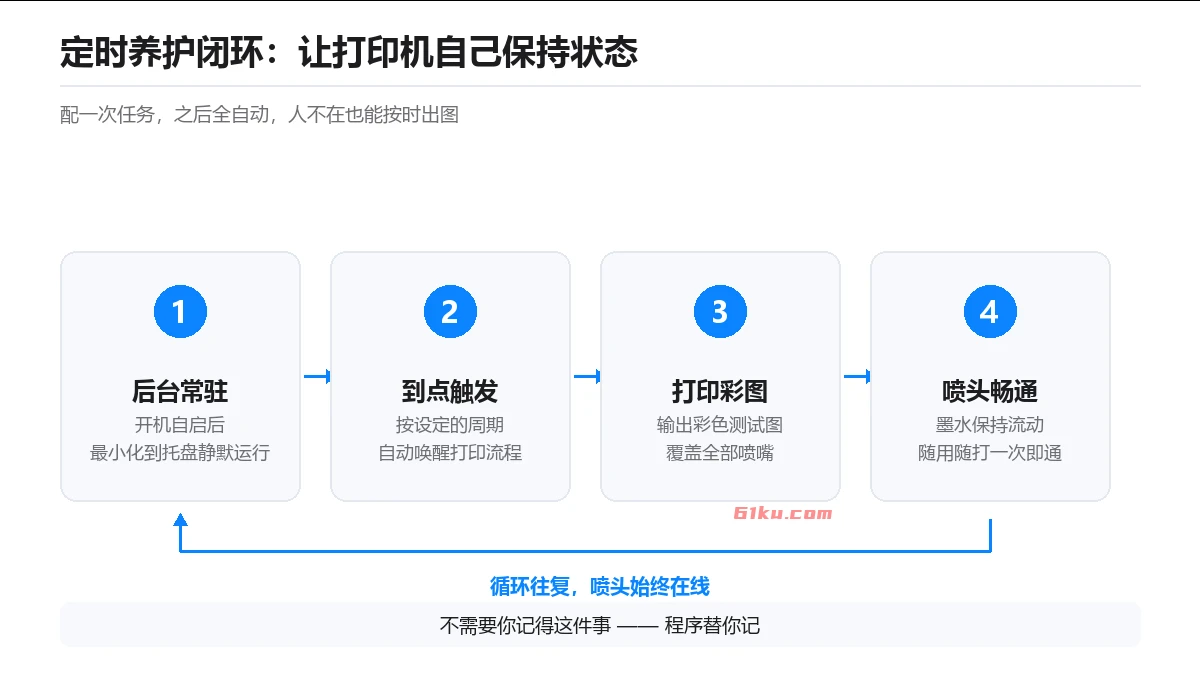Click the subtitle starting with 配一次任务
The width and height of the screenshot is (1200, 676).
(x=260, y=114)
